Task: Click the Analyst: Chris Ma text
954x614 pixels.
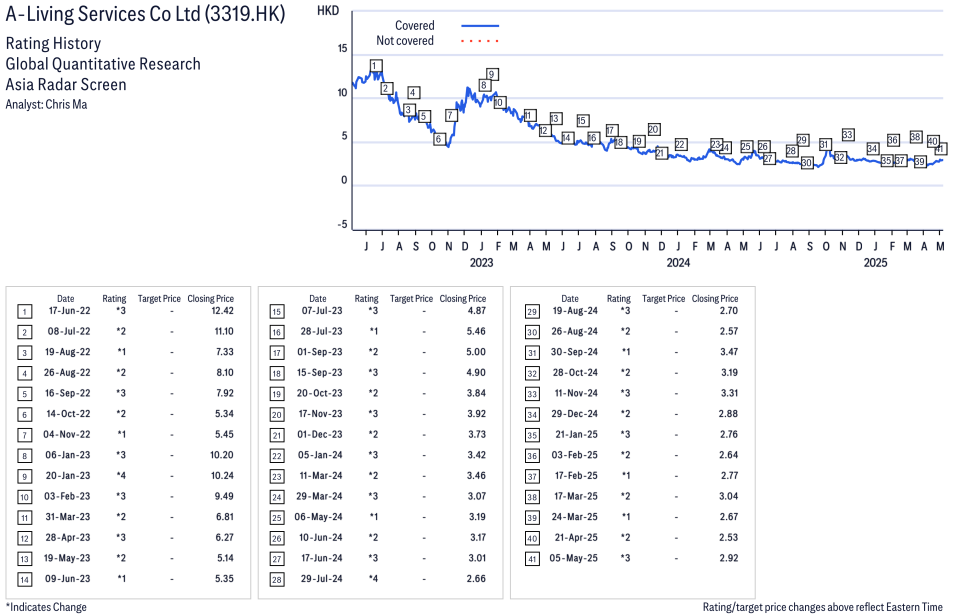Action: point(46,104)
